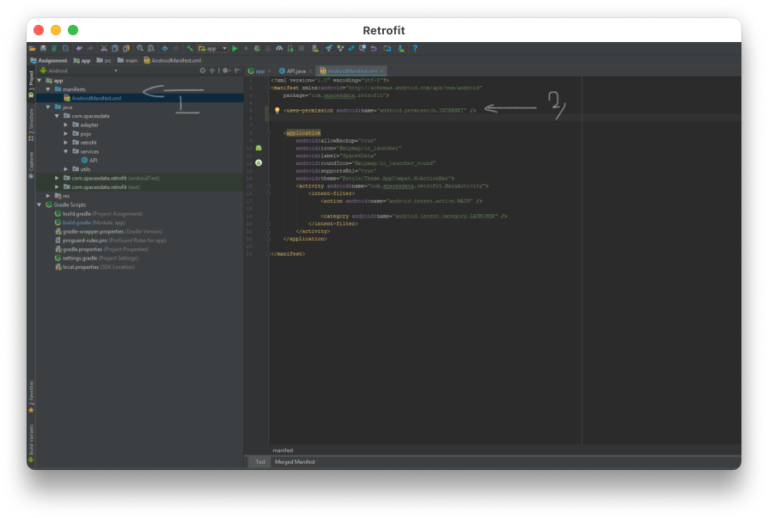Expand the utils package
This screenshot has height=518, width=768.
(x=66, y=169)
